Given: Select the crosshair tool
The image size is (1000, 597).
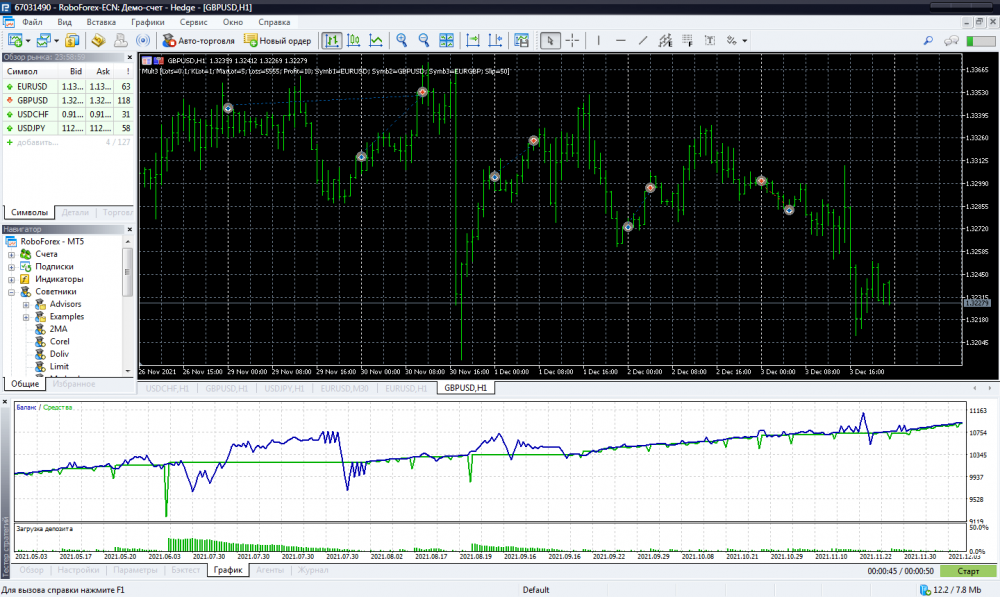Looking at the screenshot, I should (572, 41).
